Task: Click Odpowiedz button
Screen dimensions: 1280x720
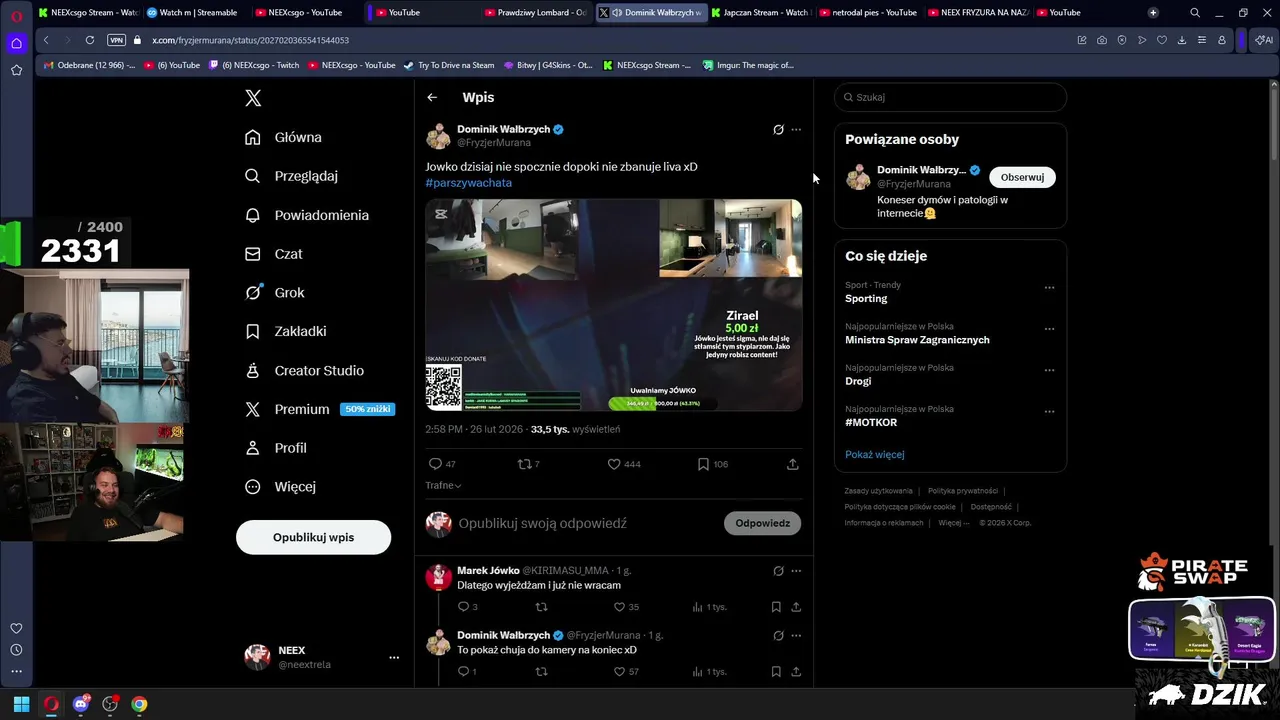Action: coord(762,523)
